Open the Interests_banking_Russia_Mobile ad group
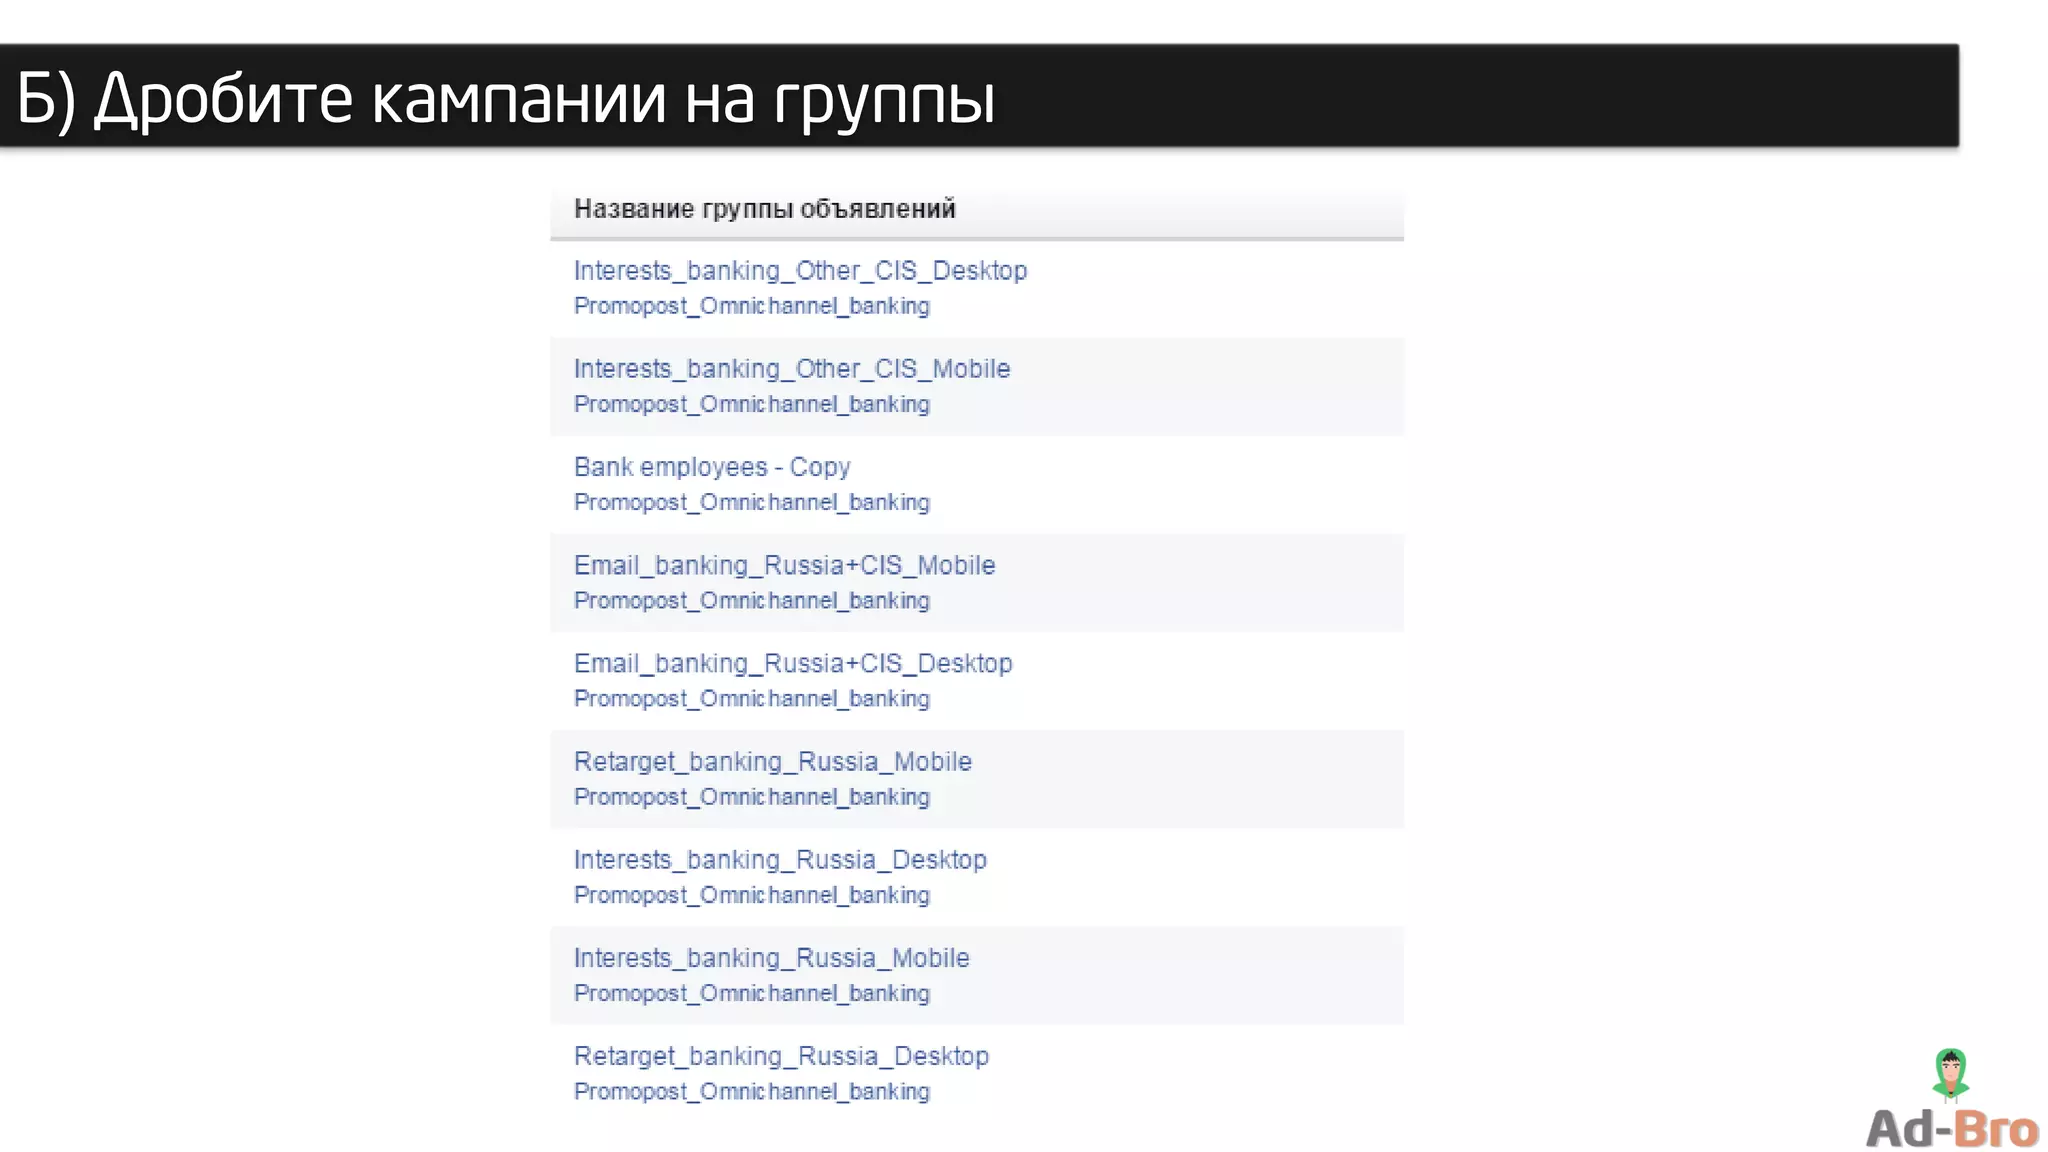The image size is (2048, 1152). pyautogui.click(x=771, y=958)
